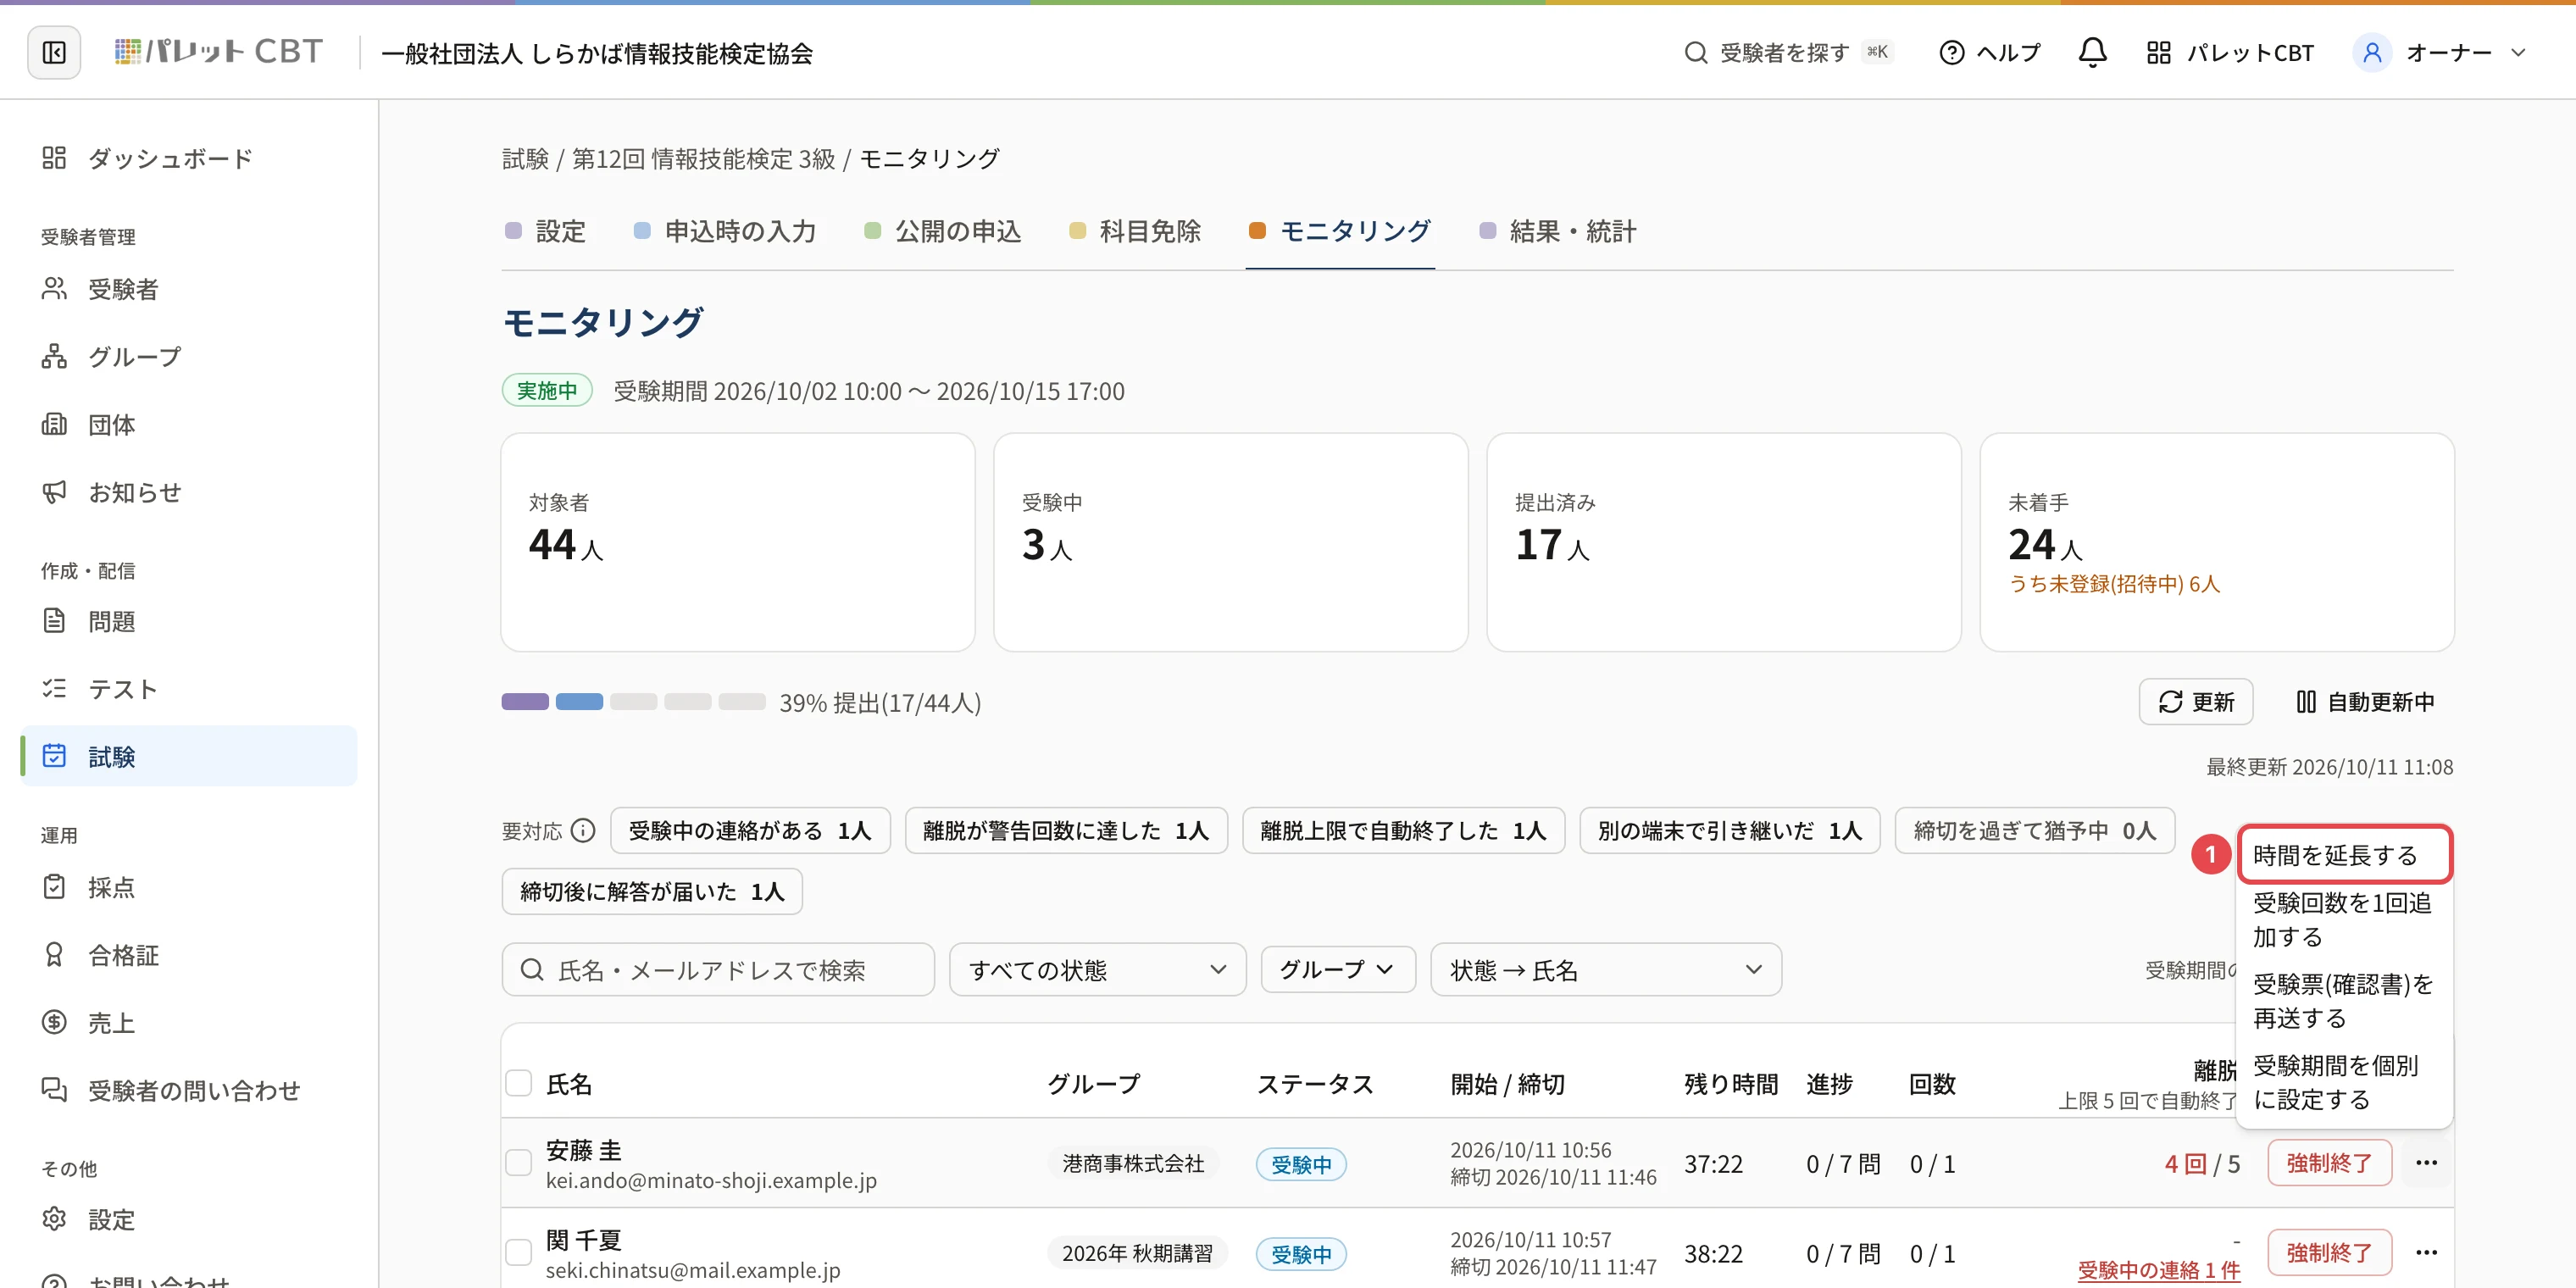Open the すべての状態 status dropdown
Screen dimensions: 2576x1288
click(1097, 970)
